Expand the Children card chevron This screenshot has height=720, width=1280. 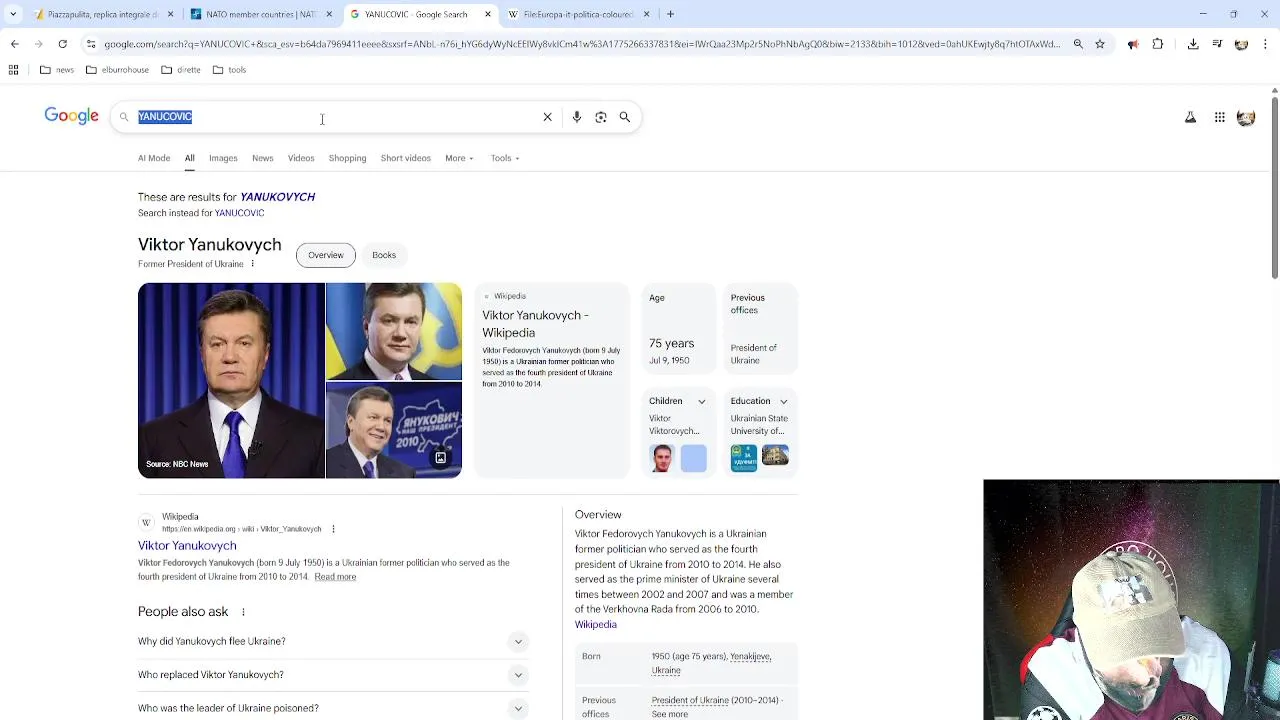701,401
